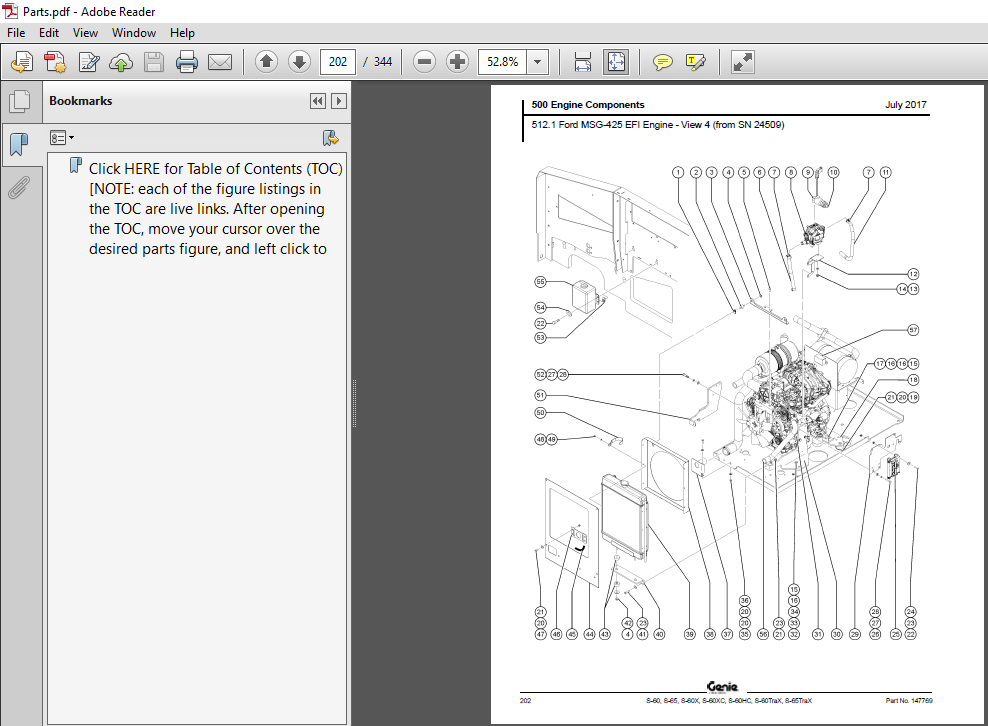Collapse the Bookmarks pane with double-arrow button
This screenshot has width=988, height=726.
[x=318, y=101]
